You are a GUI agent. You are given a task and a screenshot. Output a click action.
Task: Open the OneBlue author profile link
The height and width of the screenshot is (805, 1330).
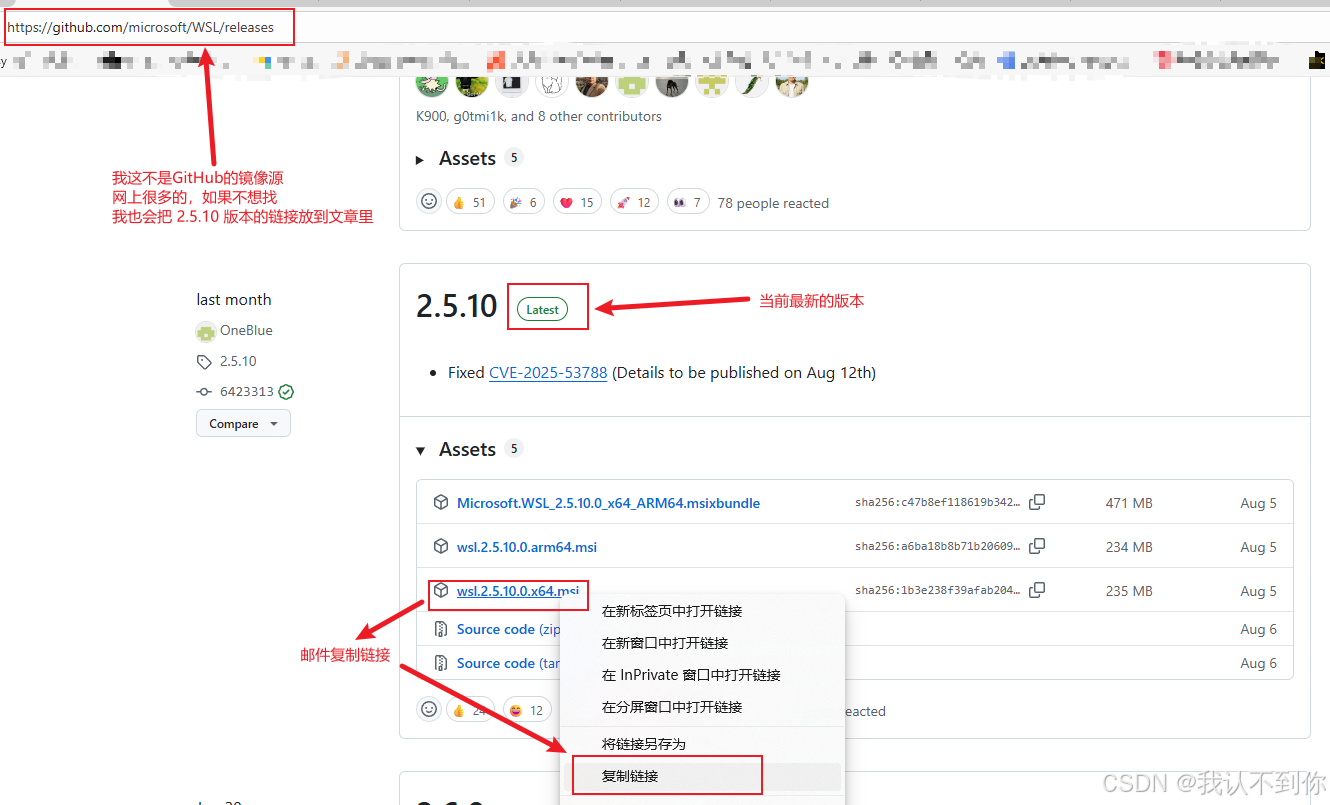coord(246,331)
